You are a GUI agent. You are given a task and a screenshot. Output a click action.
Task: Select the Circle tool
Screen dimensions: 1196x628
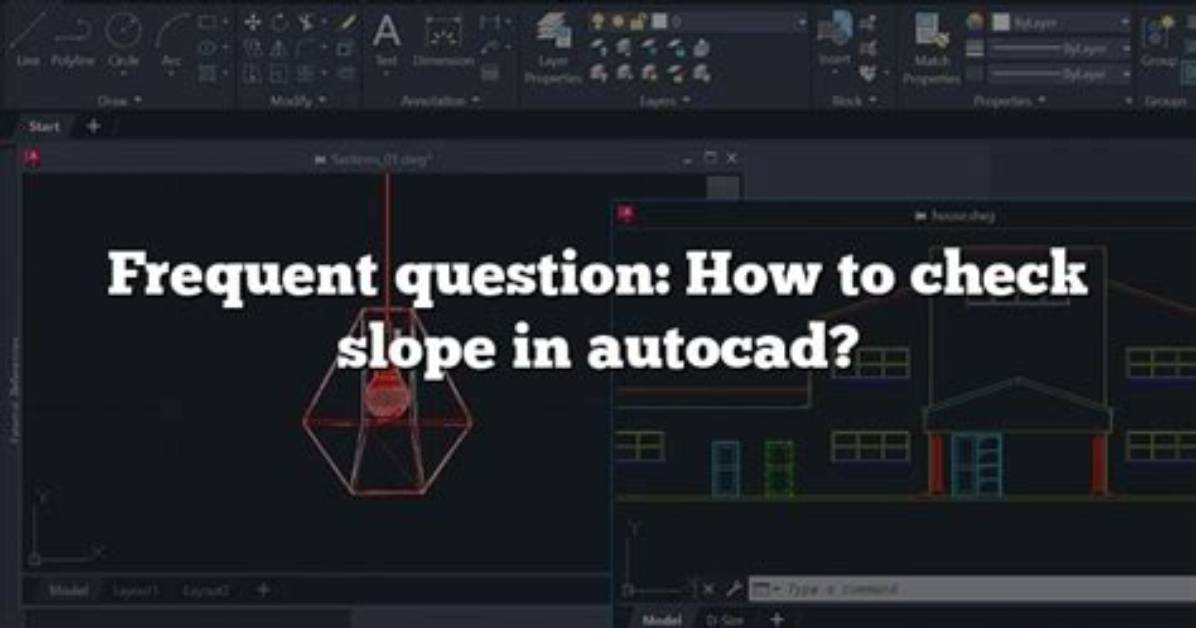point(123,38)
